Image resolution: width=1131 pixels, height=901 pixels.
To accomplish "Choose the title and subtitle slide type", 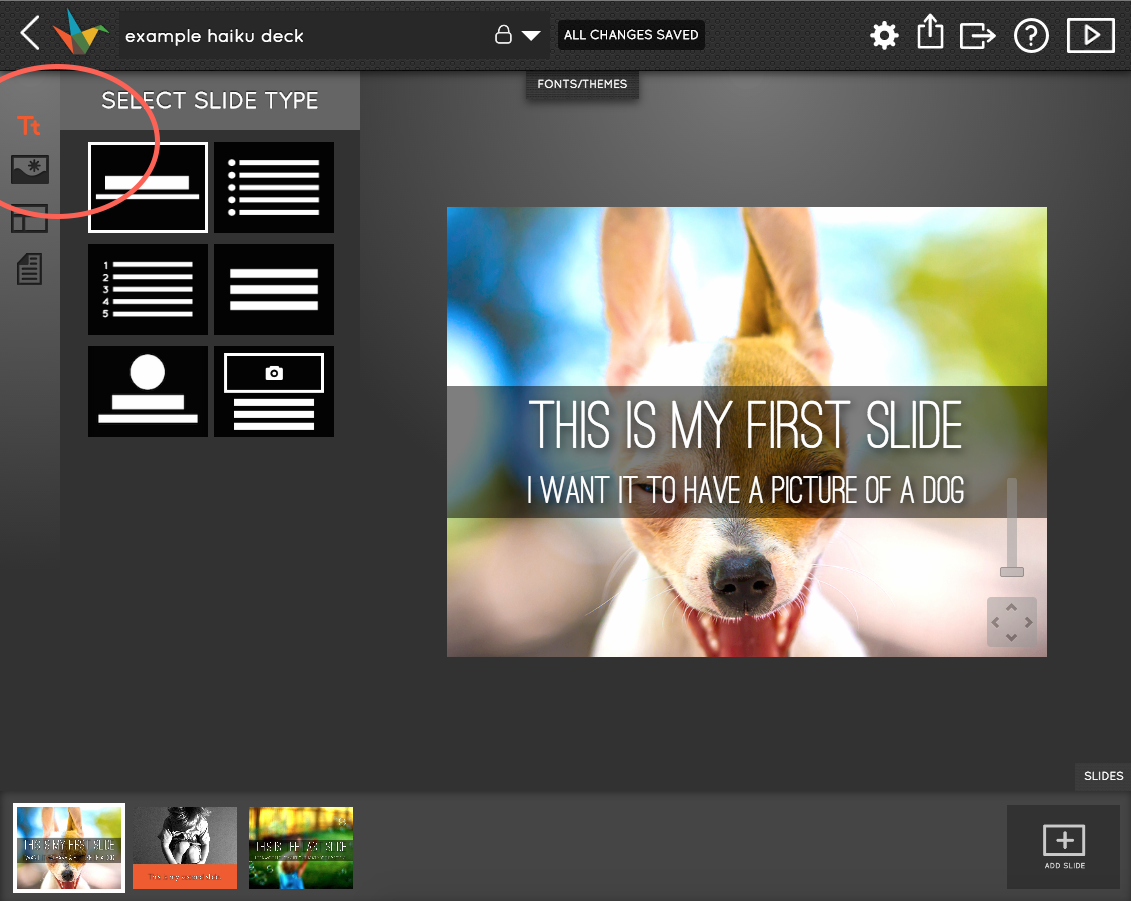I will [148, 188].
